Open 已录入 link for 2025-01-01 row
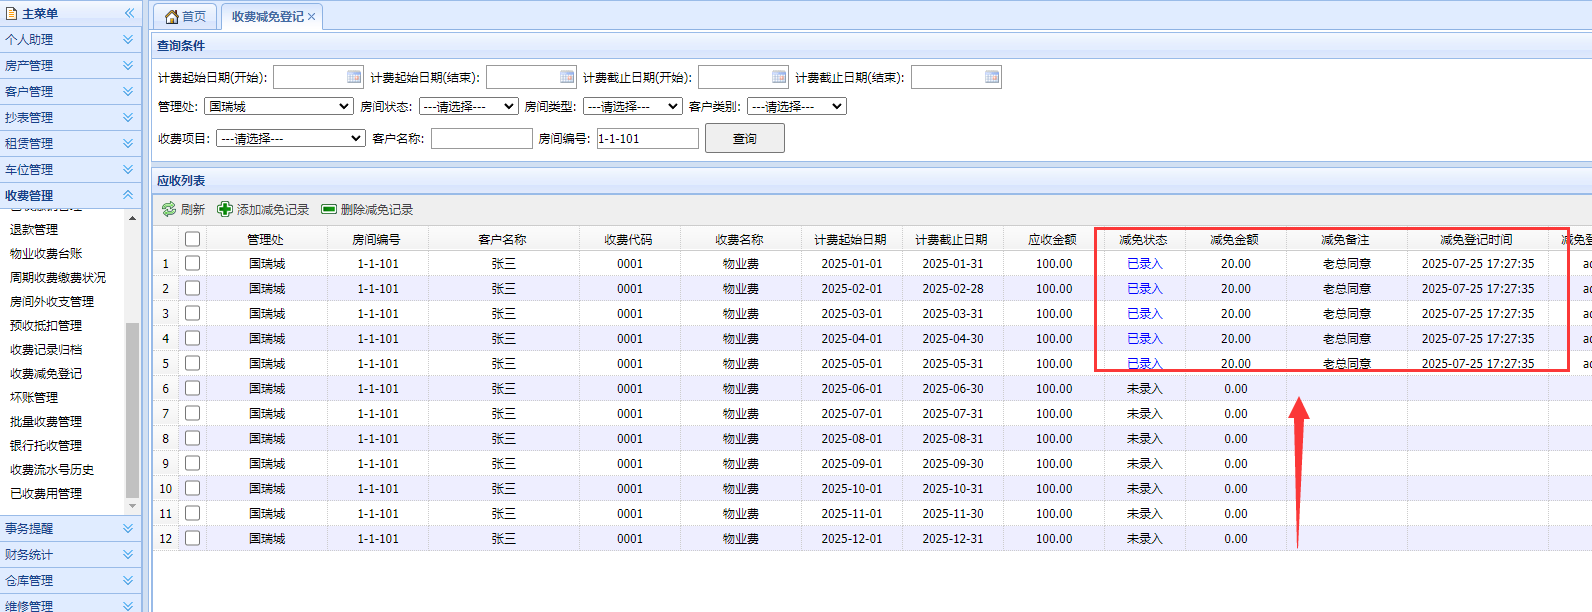This screenshot has width=1592, height=612. tap(1145, 264)
